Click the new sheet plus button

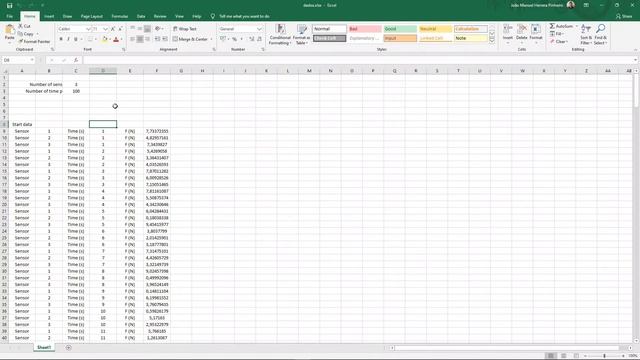[x=68, y=348]
